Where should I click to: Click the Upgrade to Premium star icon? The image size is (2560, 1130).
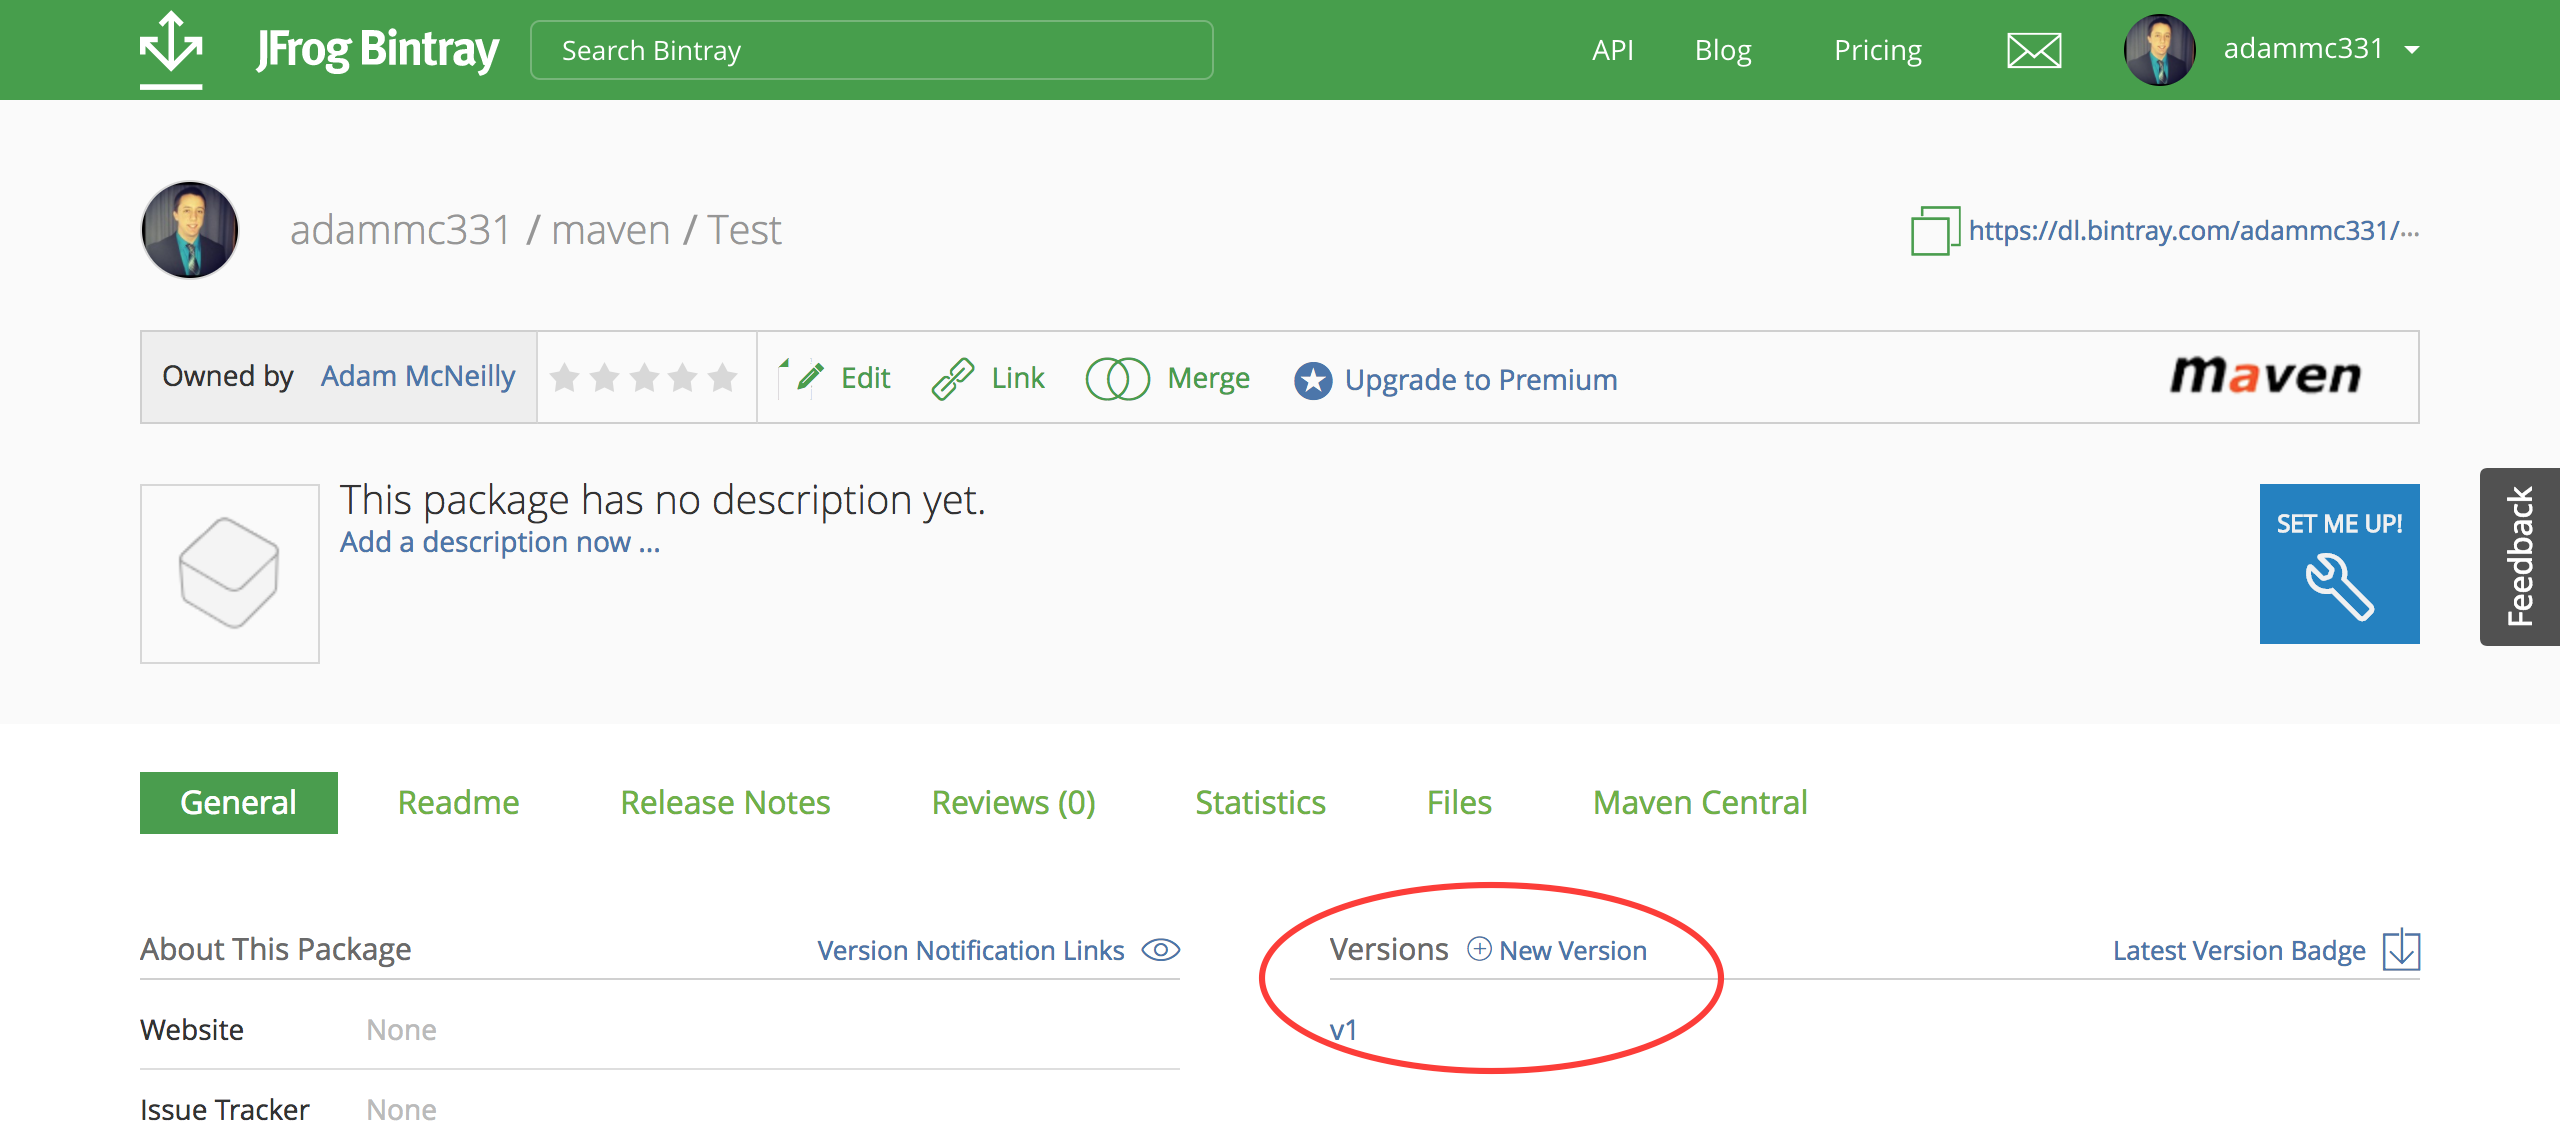[x=1313, y=380]
